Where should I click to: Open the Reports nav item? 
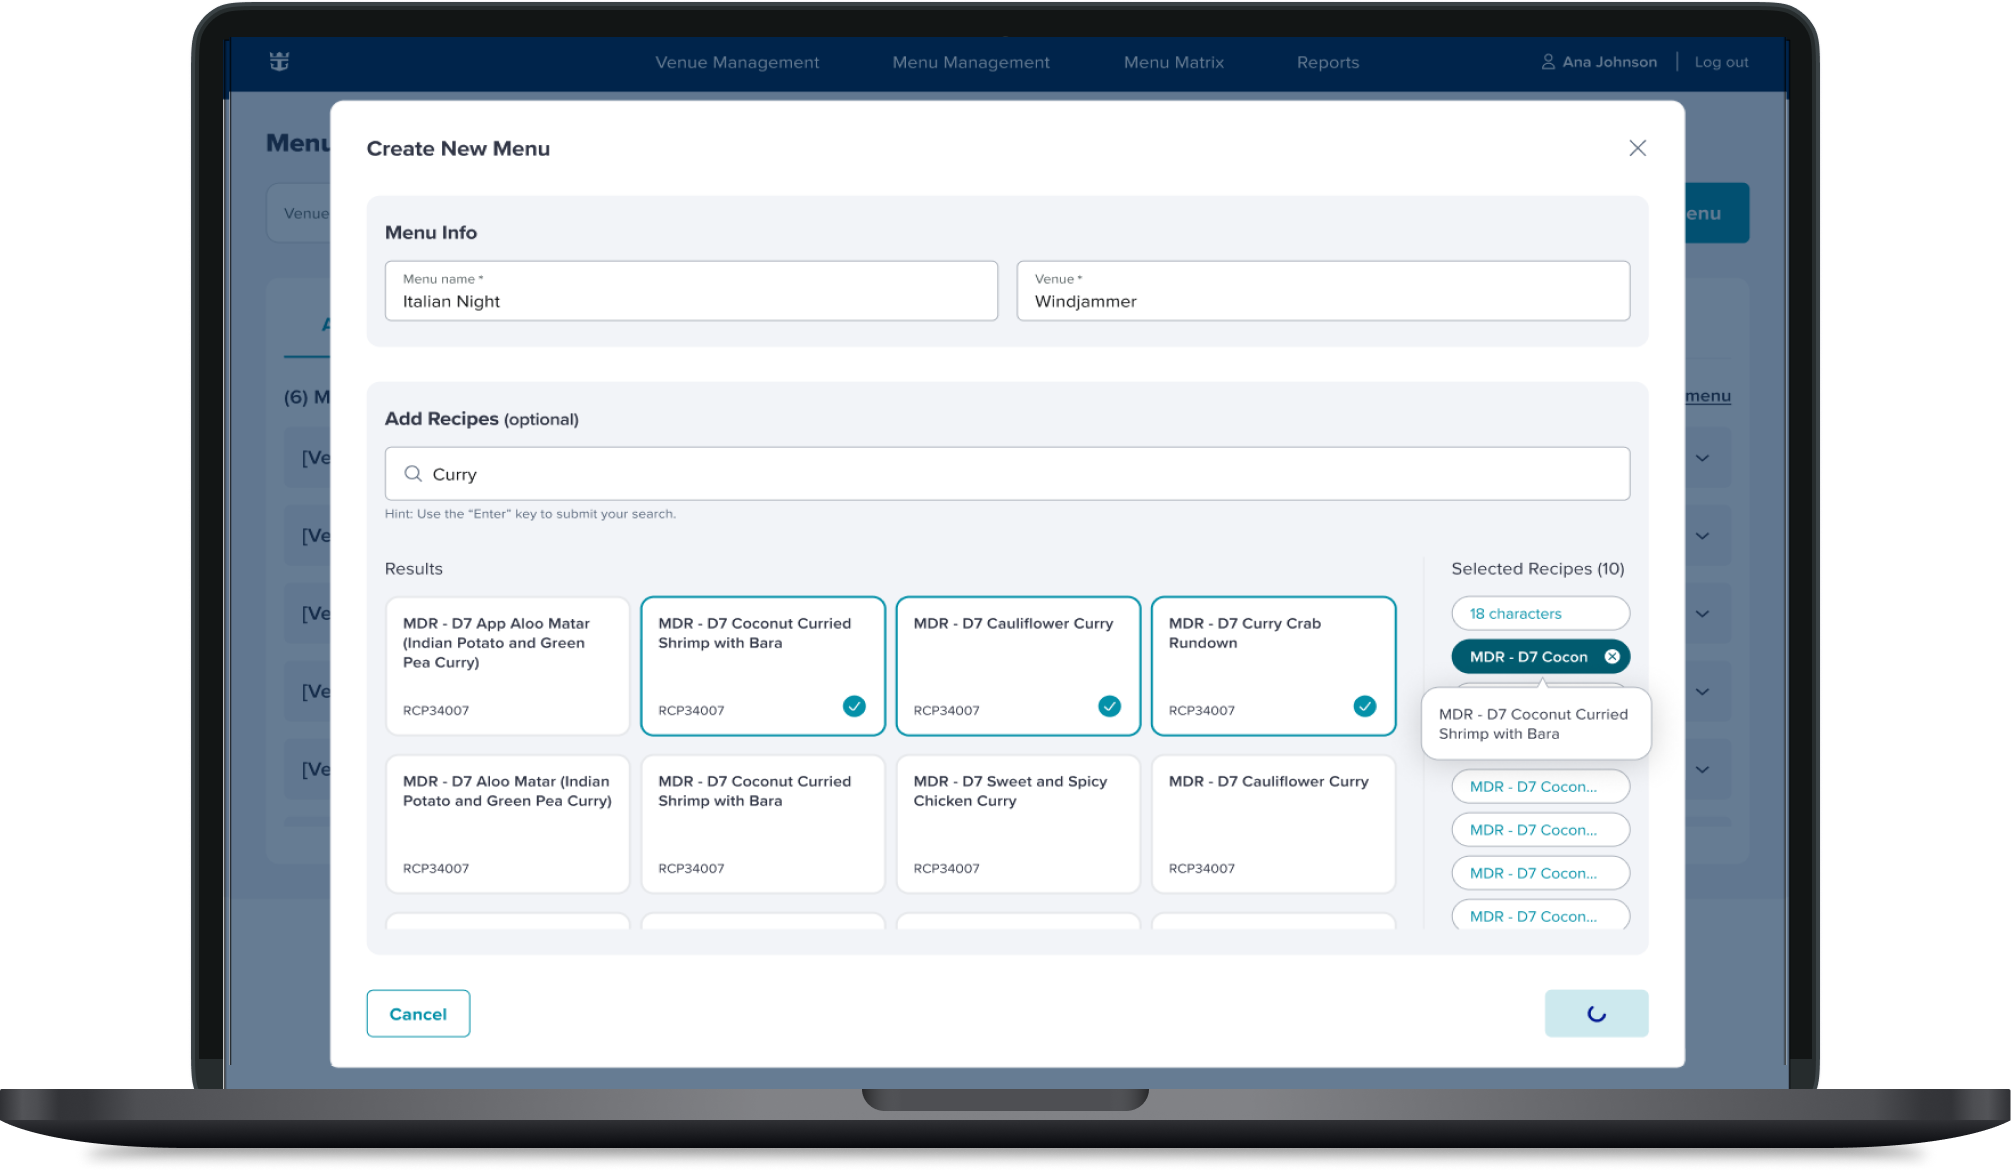click(1327, 62)
